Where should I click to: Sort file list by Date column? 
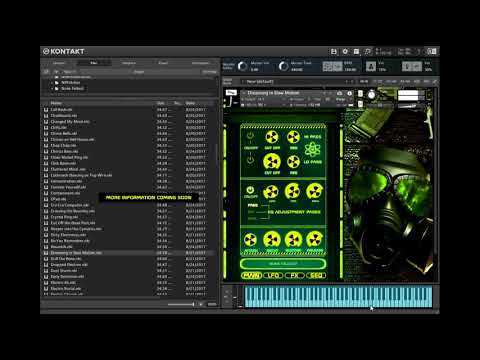tap(190, 103)
